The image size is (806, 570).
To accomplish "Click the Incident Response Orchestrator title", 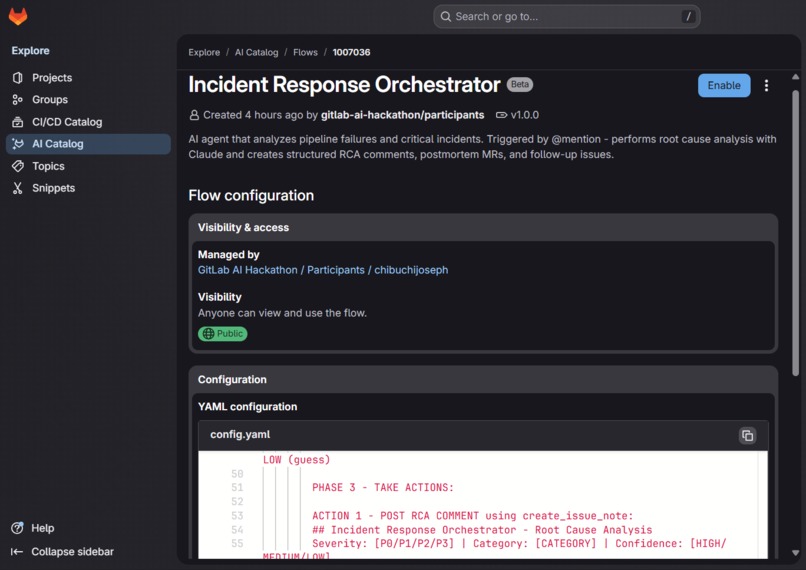I will point(344,85).
